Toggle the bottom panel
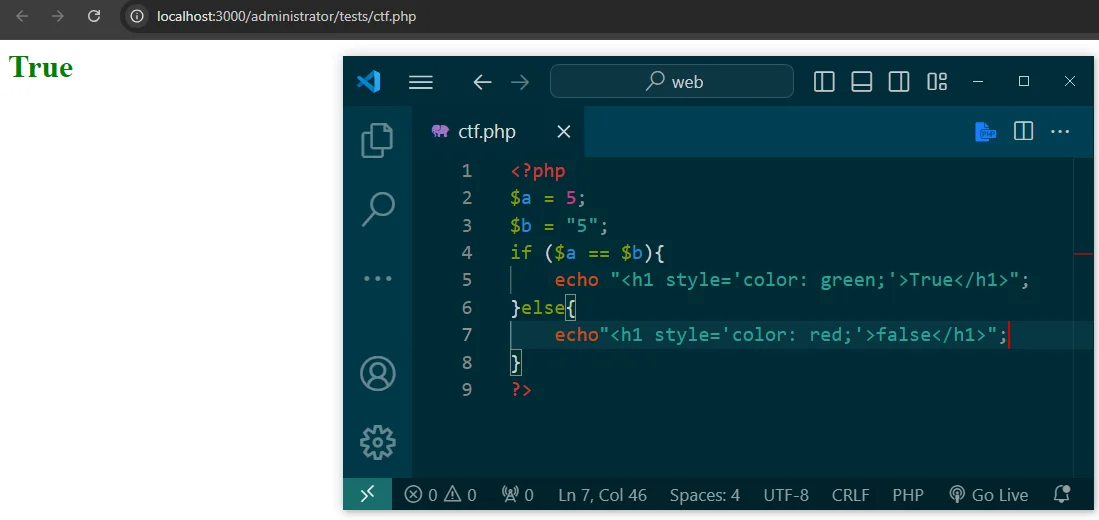The image size is (1099, 520). (x=861, y=82)
